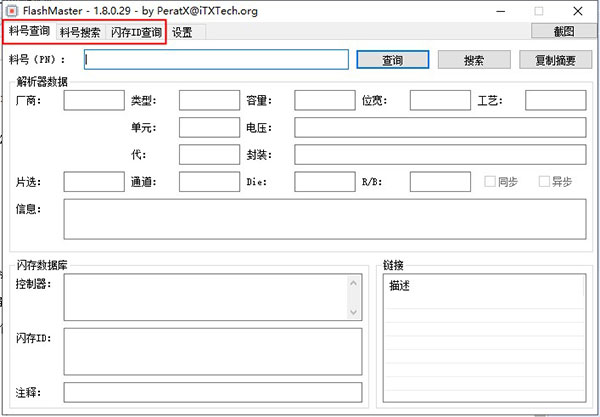Image resolution: width=600 pixels, height=417 pixels.
Task: Click the down arrow of 控制器 scrollbar
Action: click(x=353, y=311)
